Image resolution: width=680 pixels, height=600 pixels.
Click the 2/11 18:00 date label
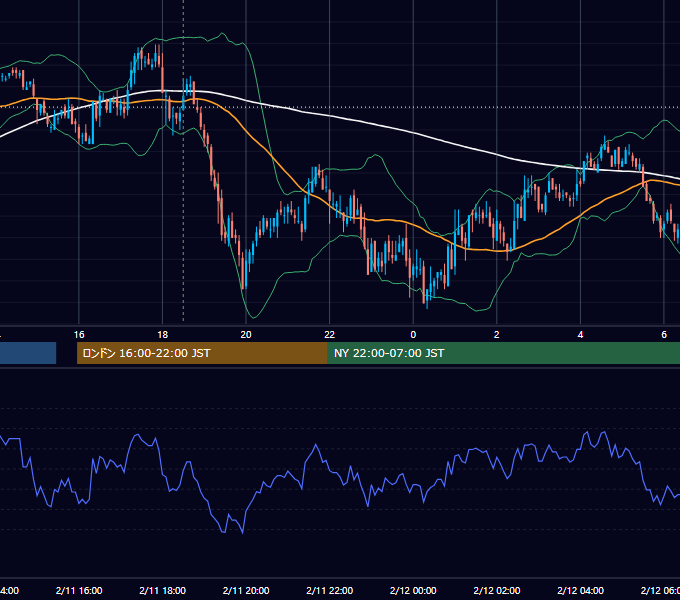coord(163,590)
